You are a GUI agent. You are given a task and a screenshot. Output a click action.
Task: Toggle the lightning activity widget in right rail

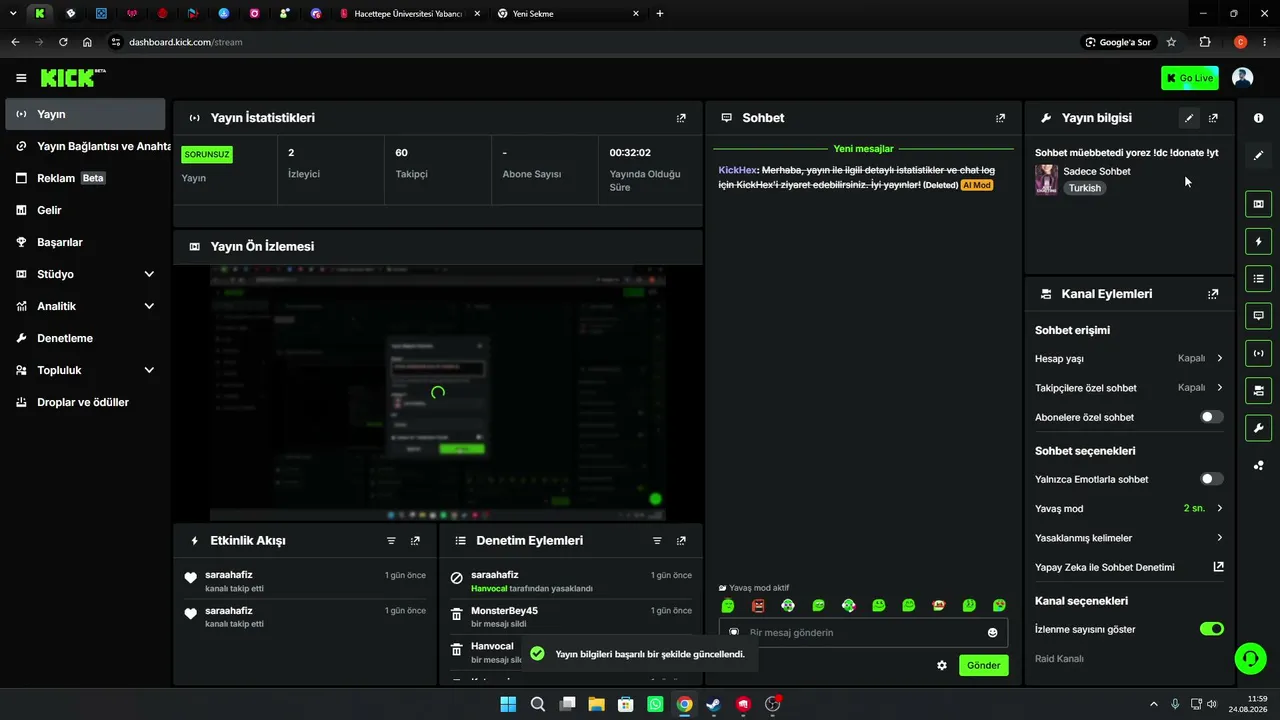(1258, 242)
